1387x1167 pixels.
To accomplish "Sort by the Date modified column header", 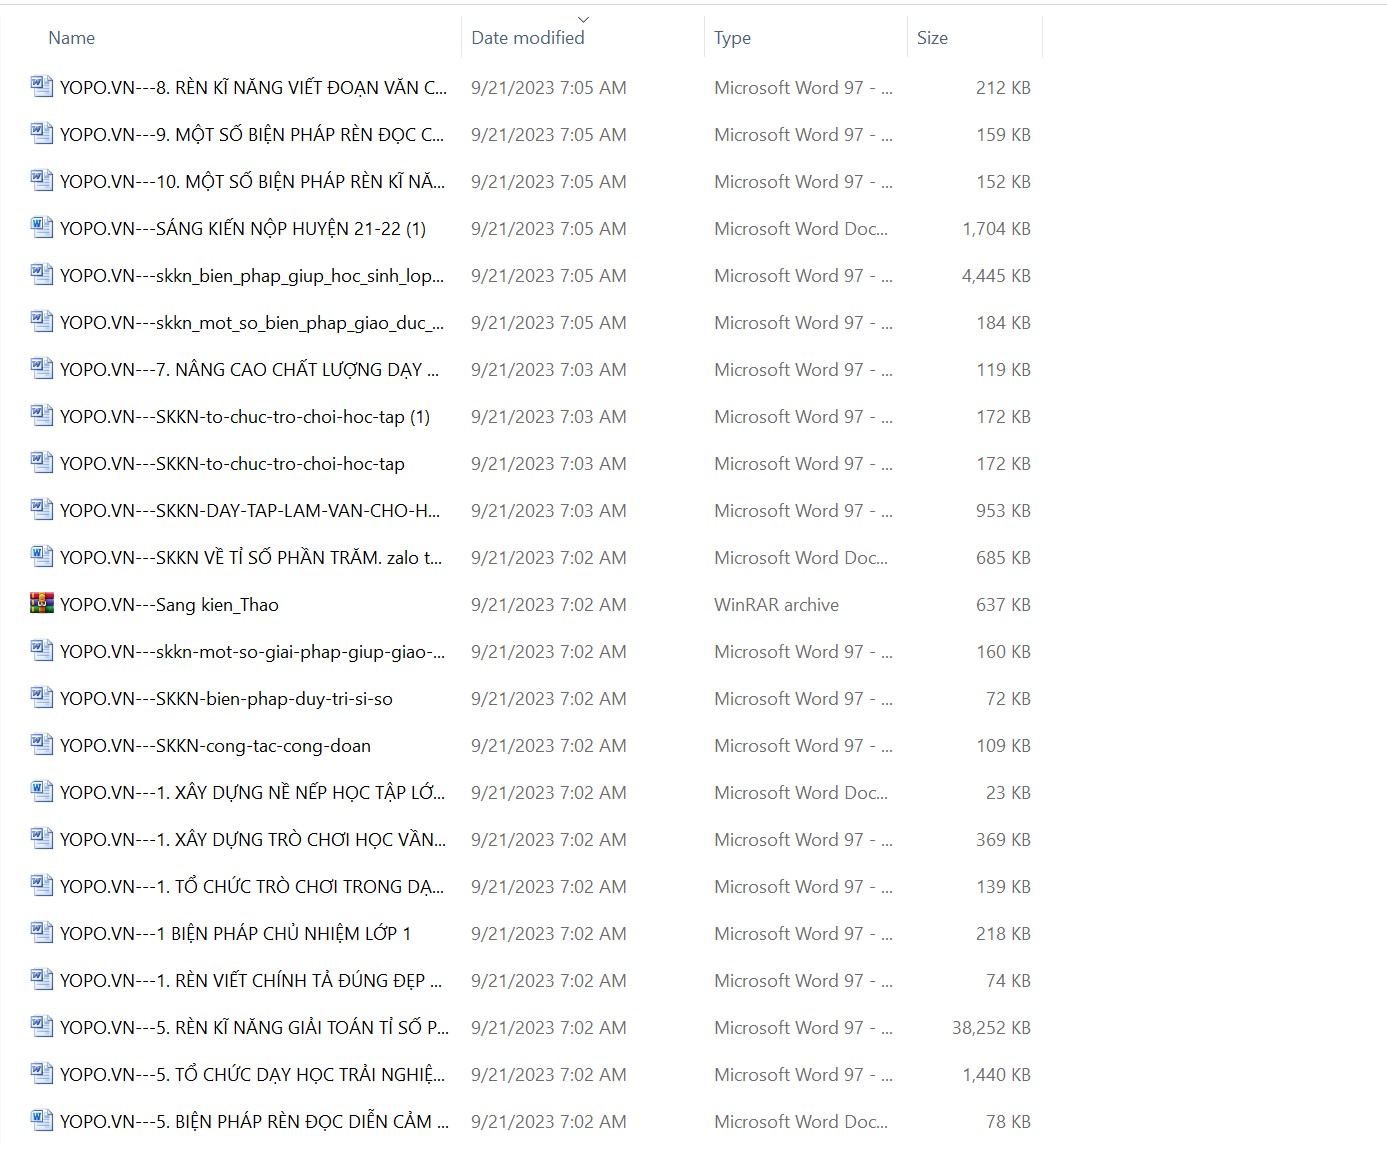I will pyautogui.click(x=528, y=38).
